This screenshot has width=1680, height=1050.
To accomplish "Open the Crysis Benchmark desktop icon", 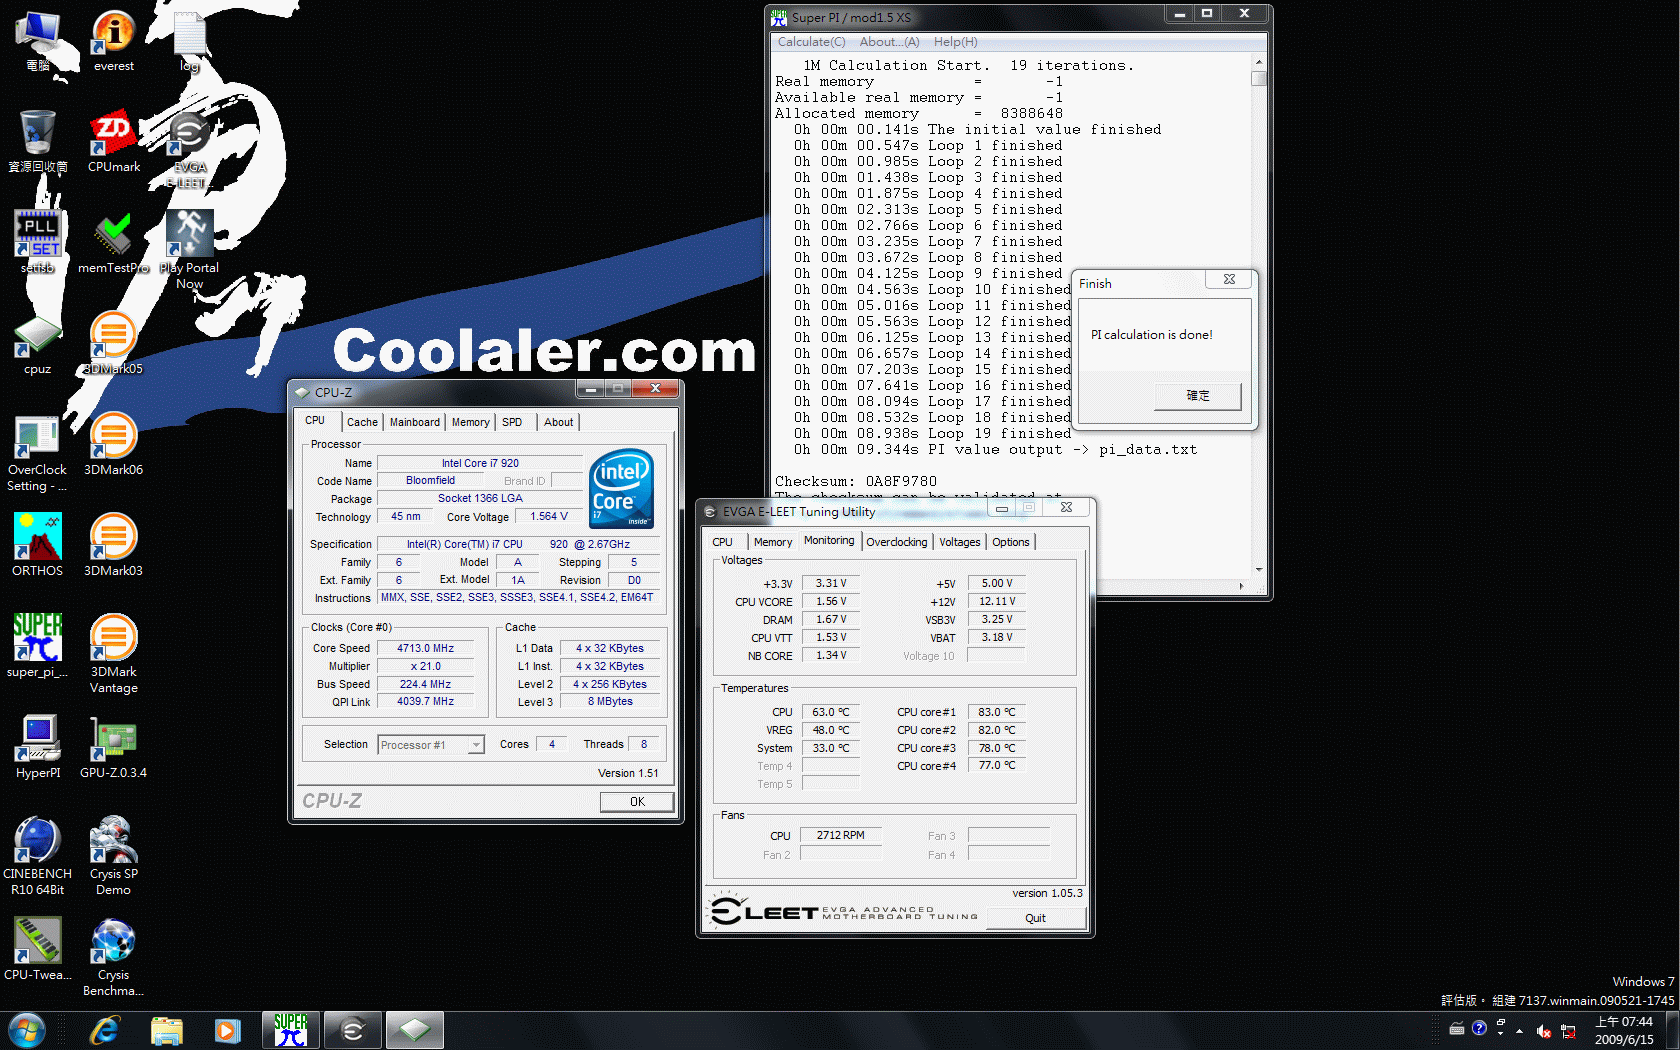I will pos(114,957).
